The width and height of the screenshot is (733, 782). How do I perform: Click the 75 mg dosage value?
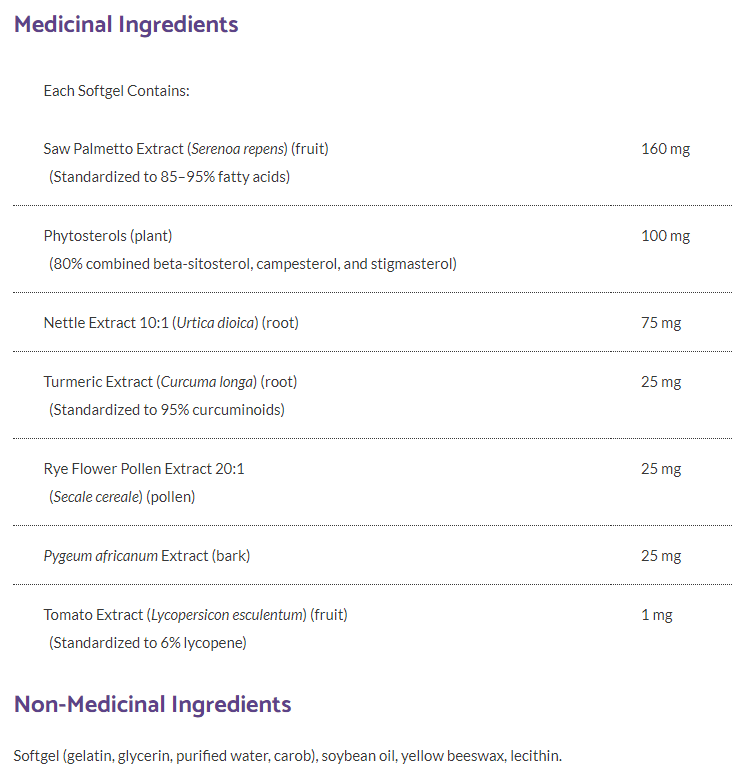(x=661, y=323)
